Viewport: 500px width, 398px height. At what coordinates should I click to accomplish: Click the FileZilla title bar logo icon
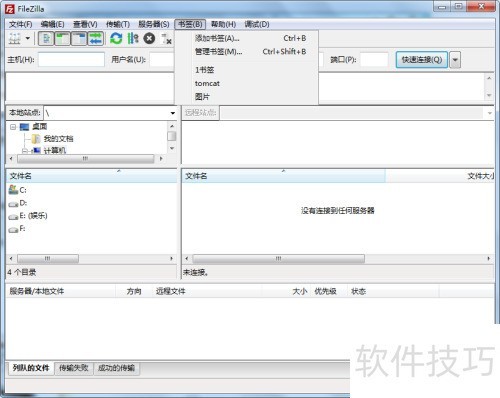click(10, 9)
